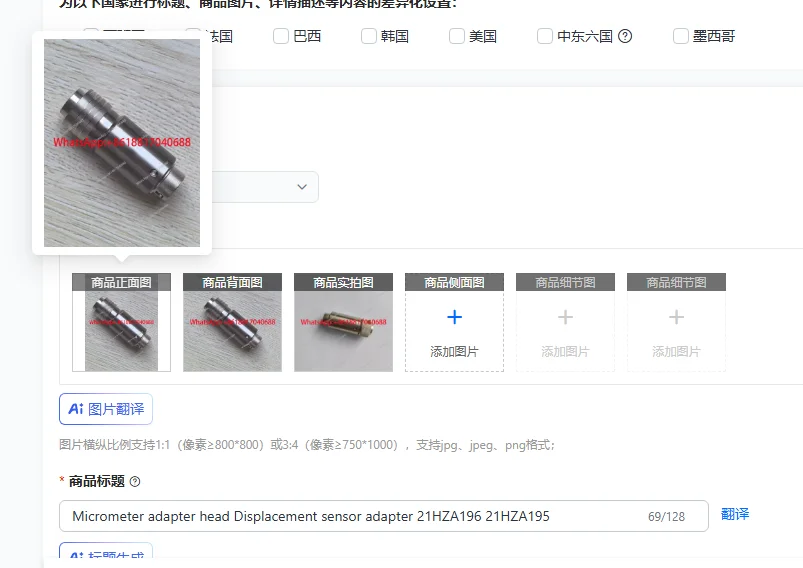
Task: Expand the dropdown chevron below the preview
Action: 302,187
